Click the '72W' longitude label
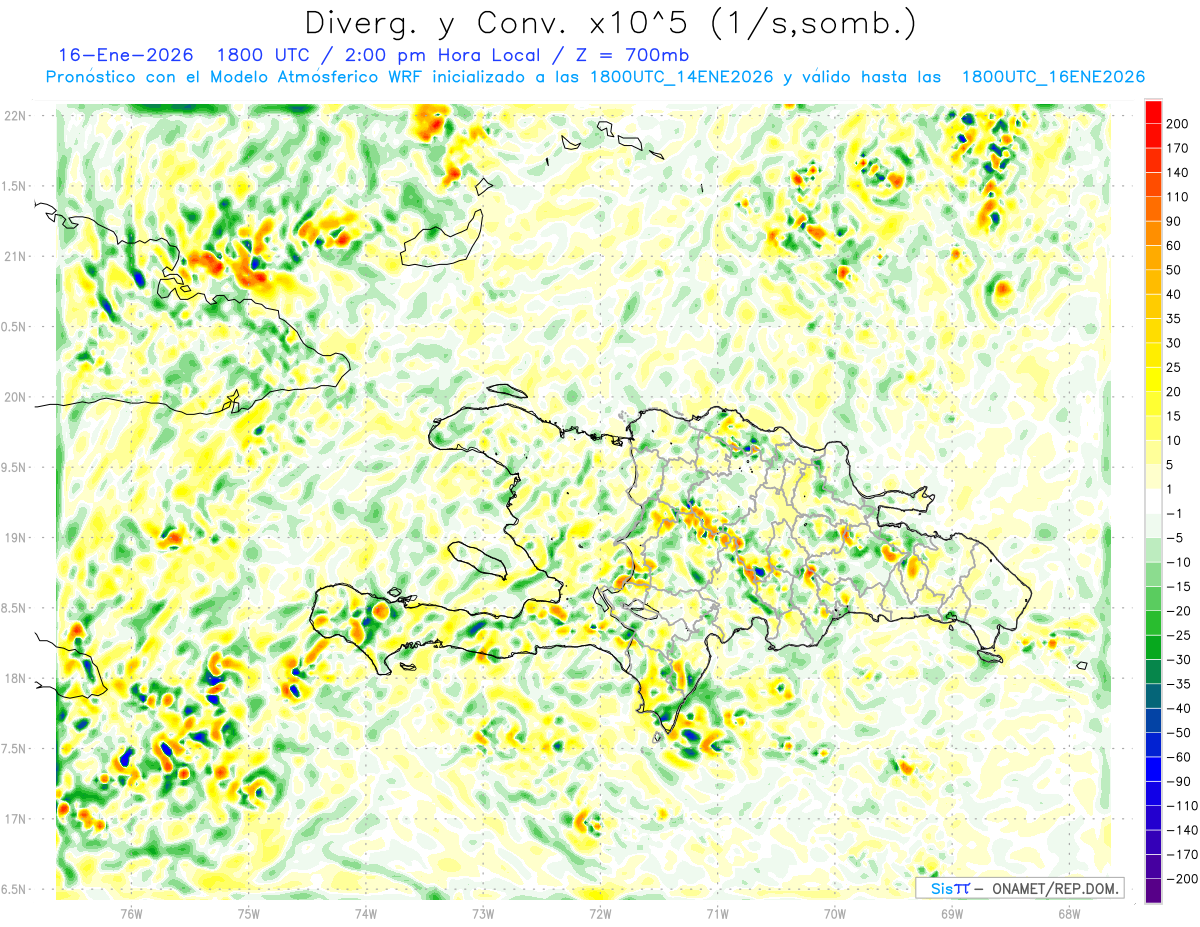 tap(600, 913)
